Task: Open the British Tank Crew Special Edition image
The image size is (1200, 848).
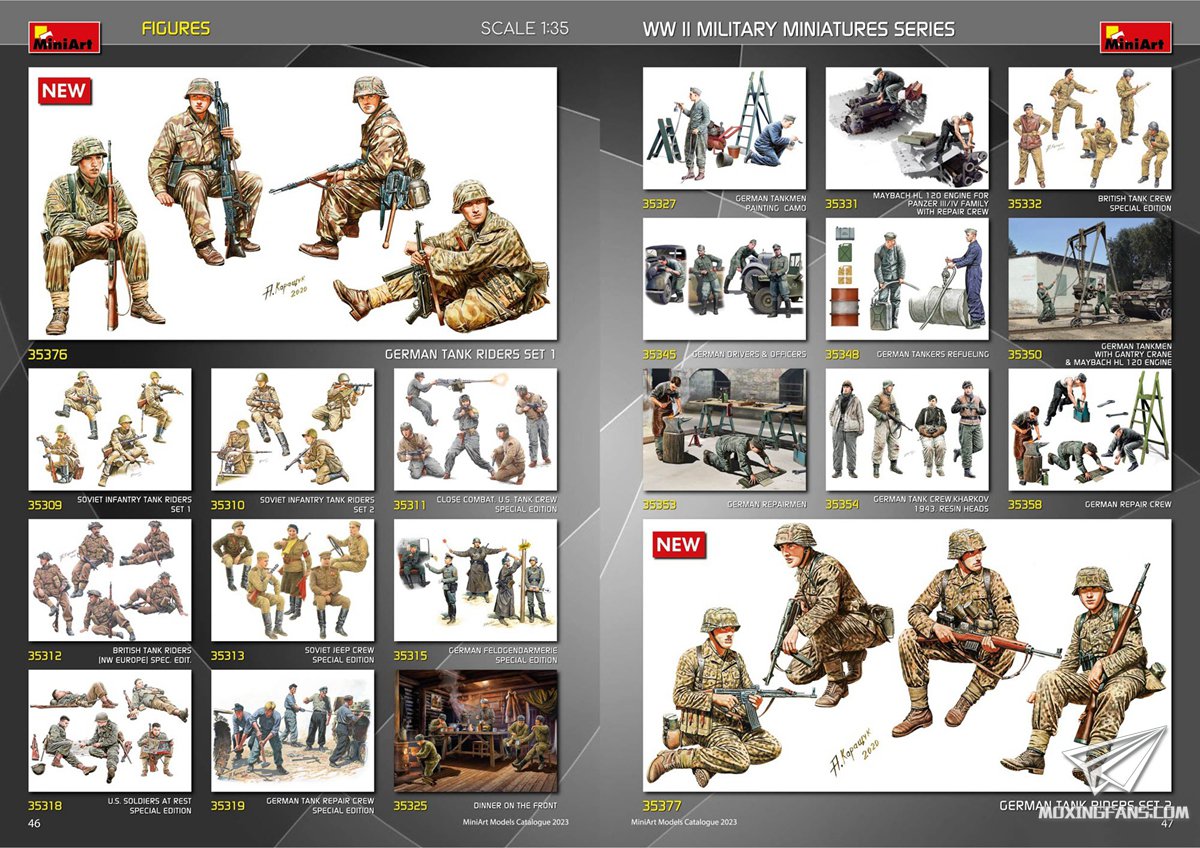Action: (1090, 128)
